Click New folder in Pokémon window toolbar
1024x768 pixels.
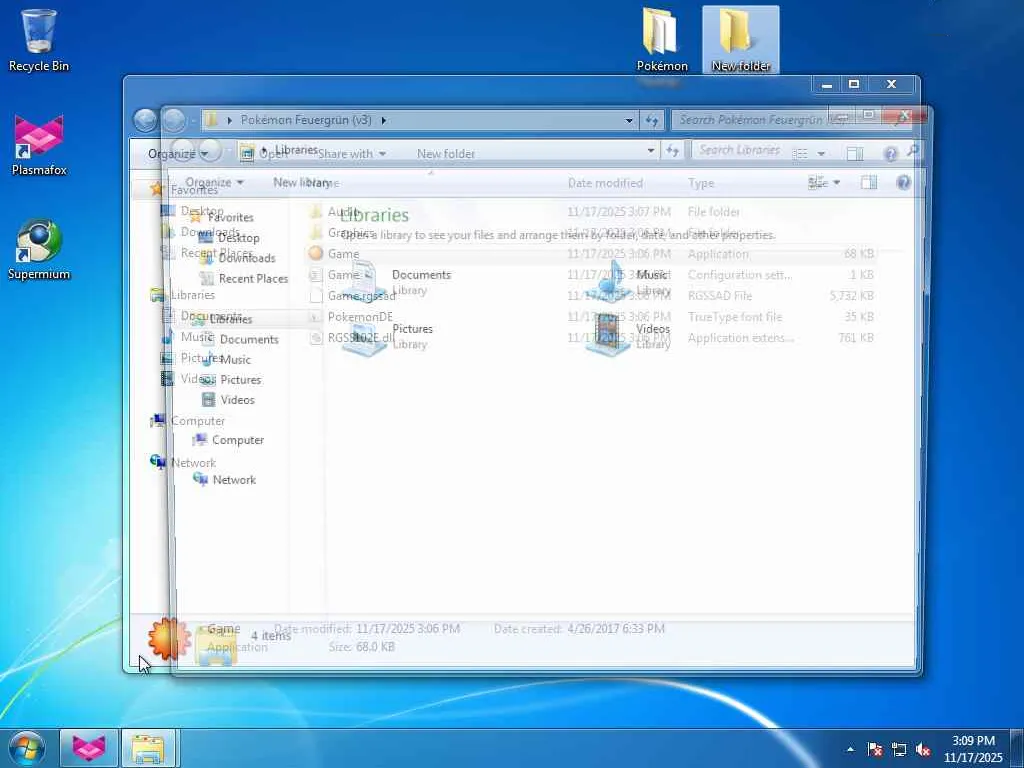coord(445,154)
